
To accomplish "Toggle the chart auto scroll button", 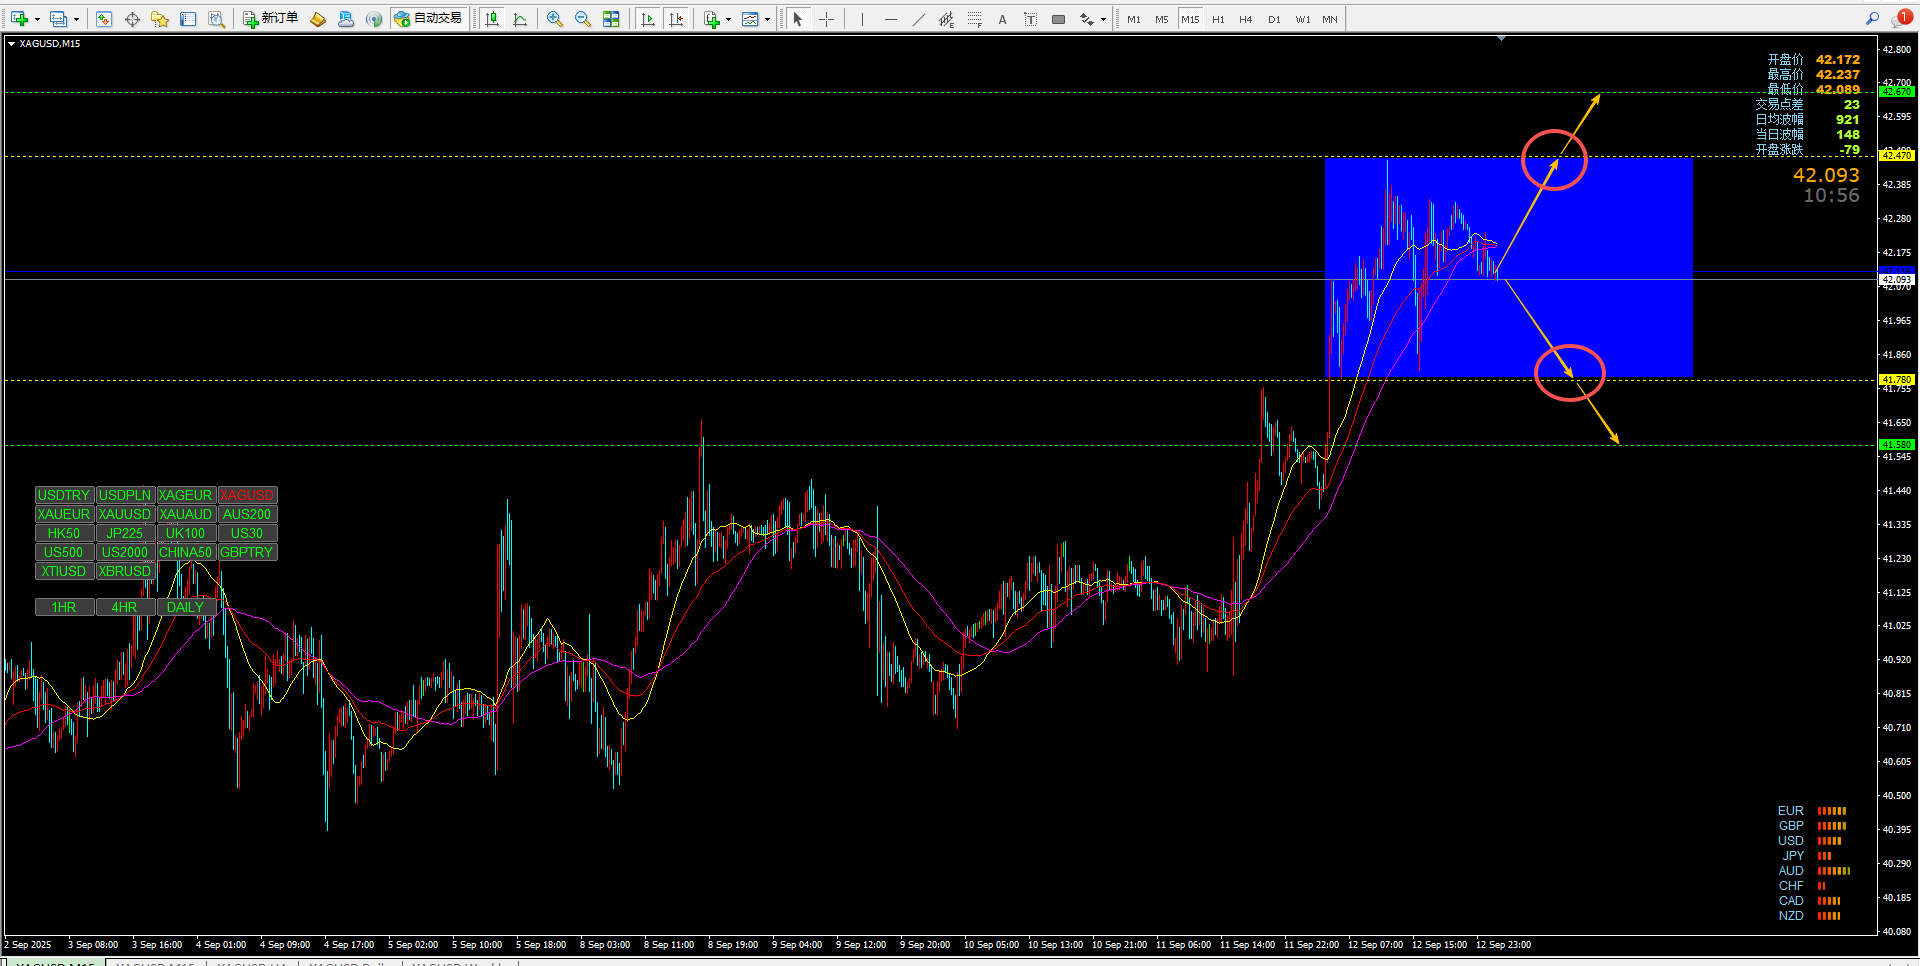I will point(648,19).
